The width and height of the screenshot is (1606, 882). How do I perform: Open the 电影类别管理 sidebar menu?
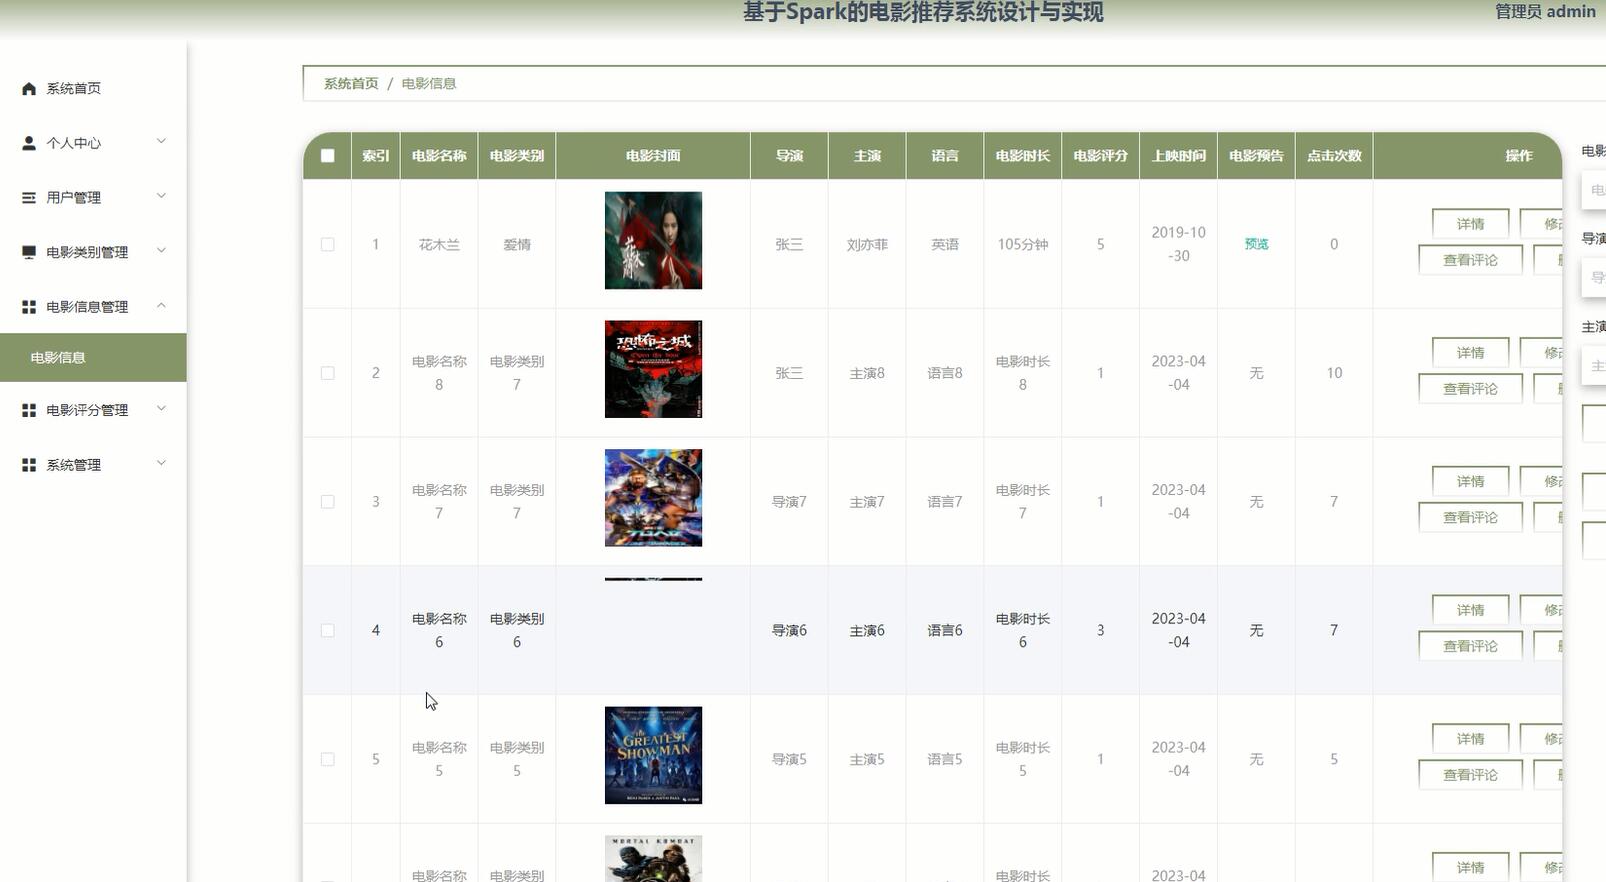point(93,252)
